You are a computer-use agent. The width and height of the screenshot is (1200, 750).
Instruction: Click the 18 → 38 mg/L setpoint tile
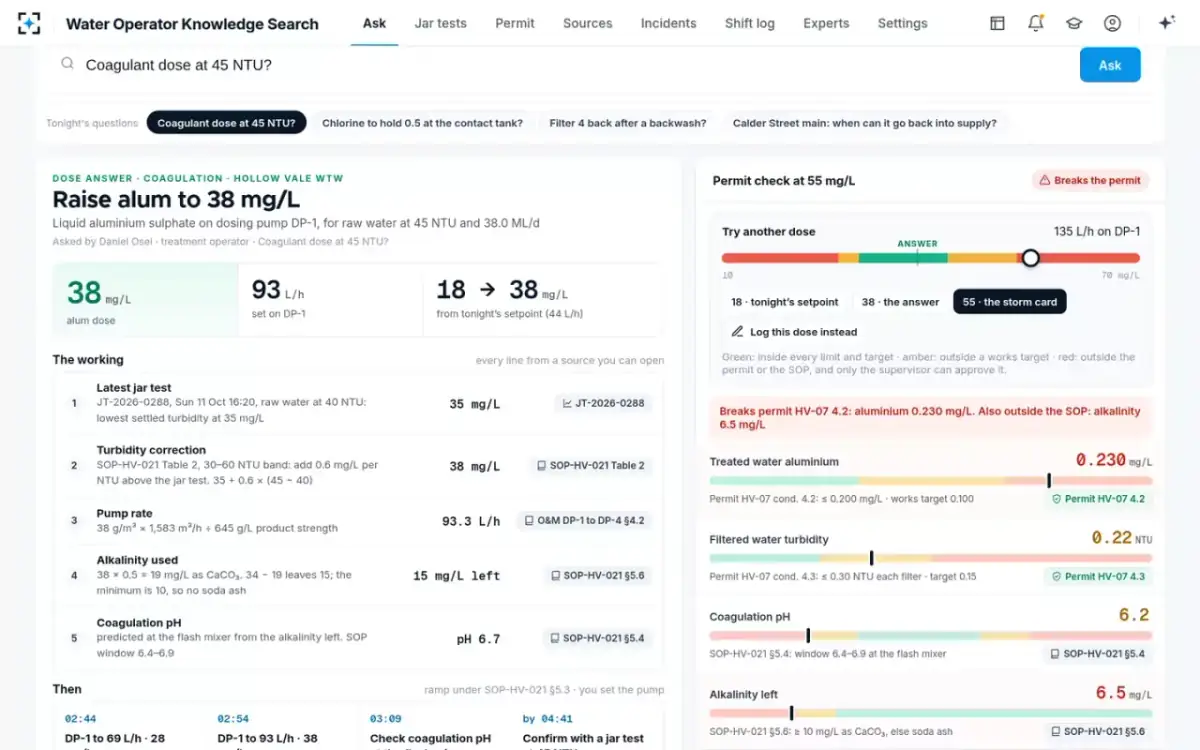pos(543,300)
